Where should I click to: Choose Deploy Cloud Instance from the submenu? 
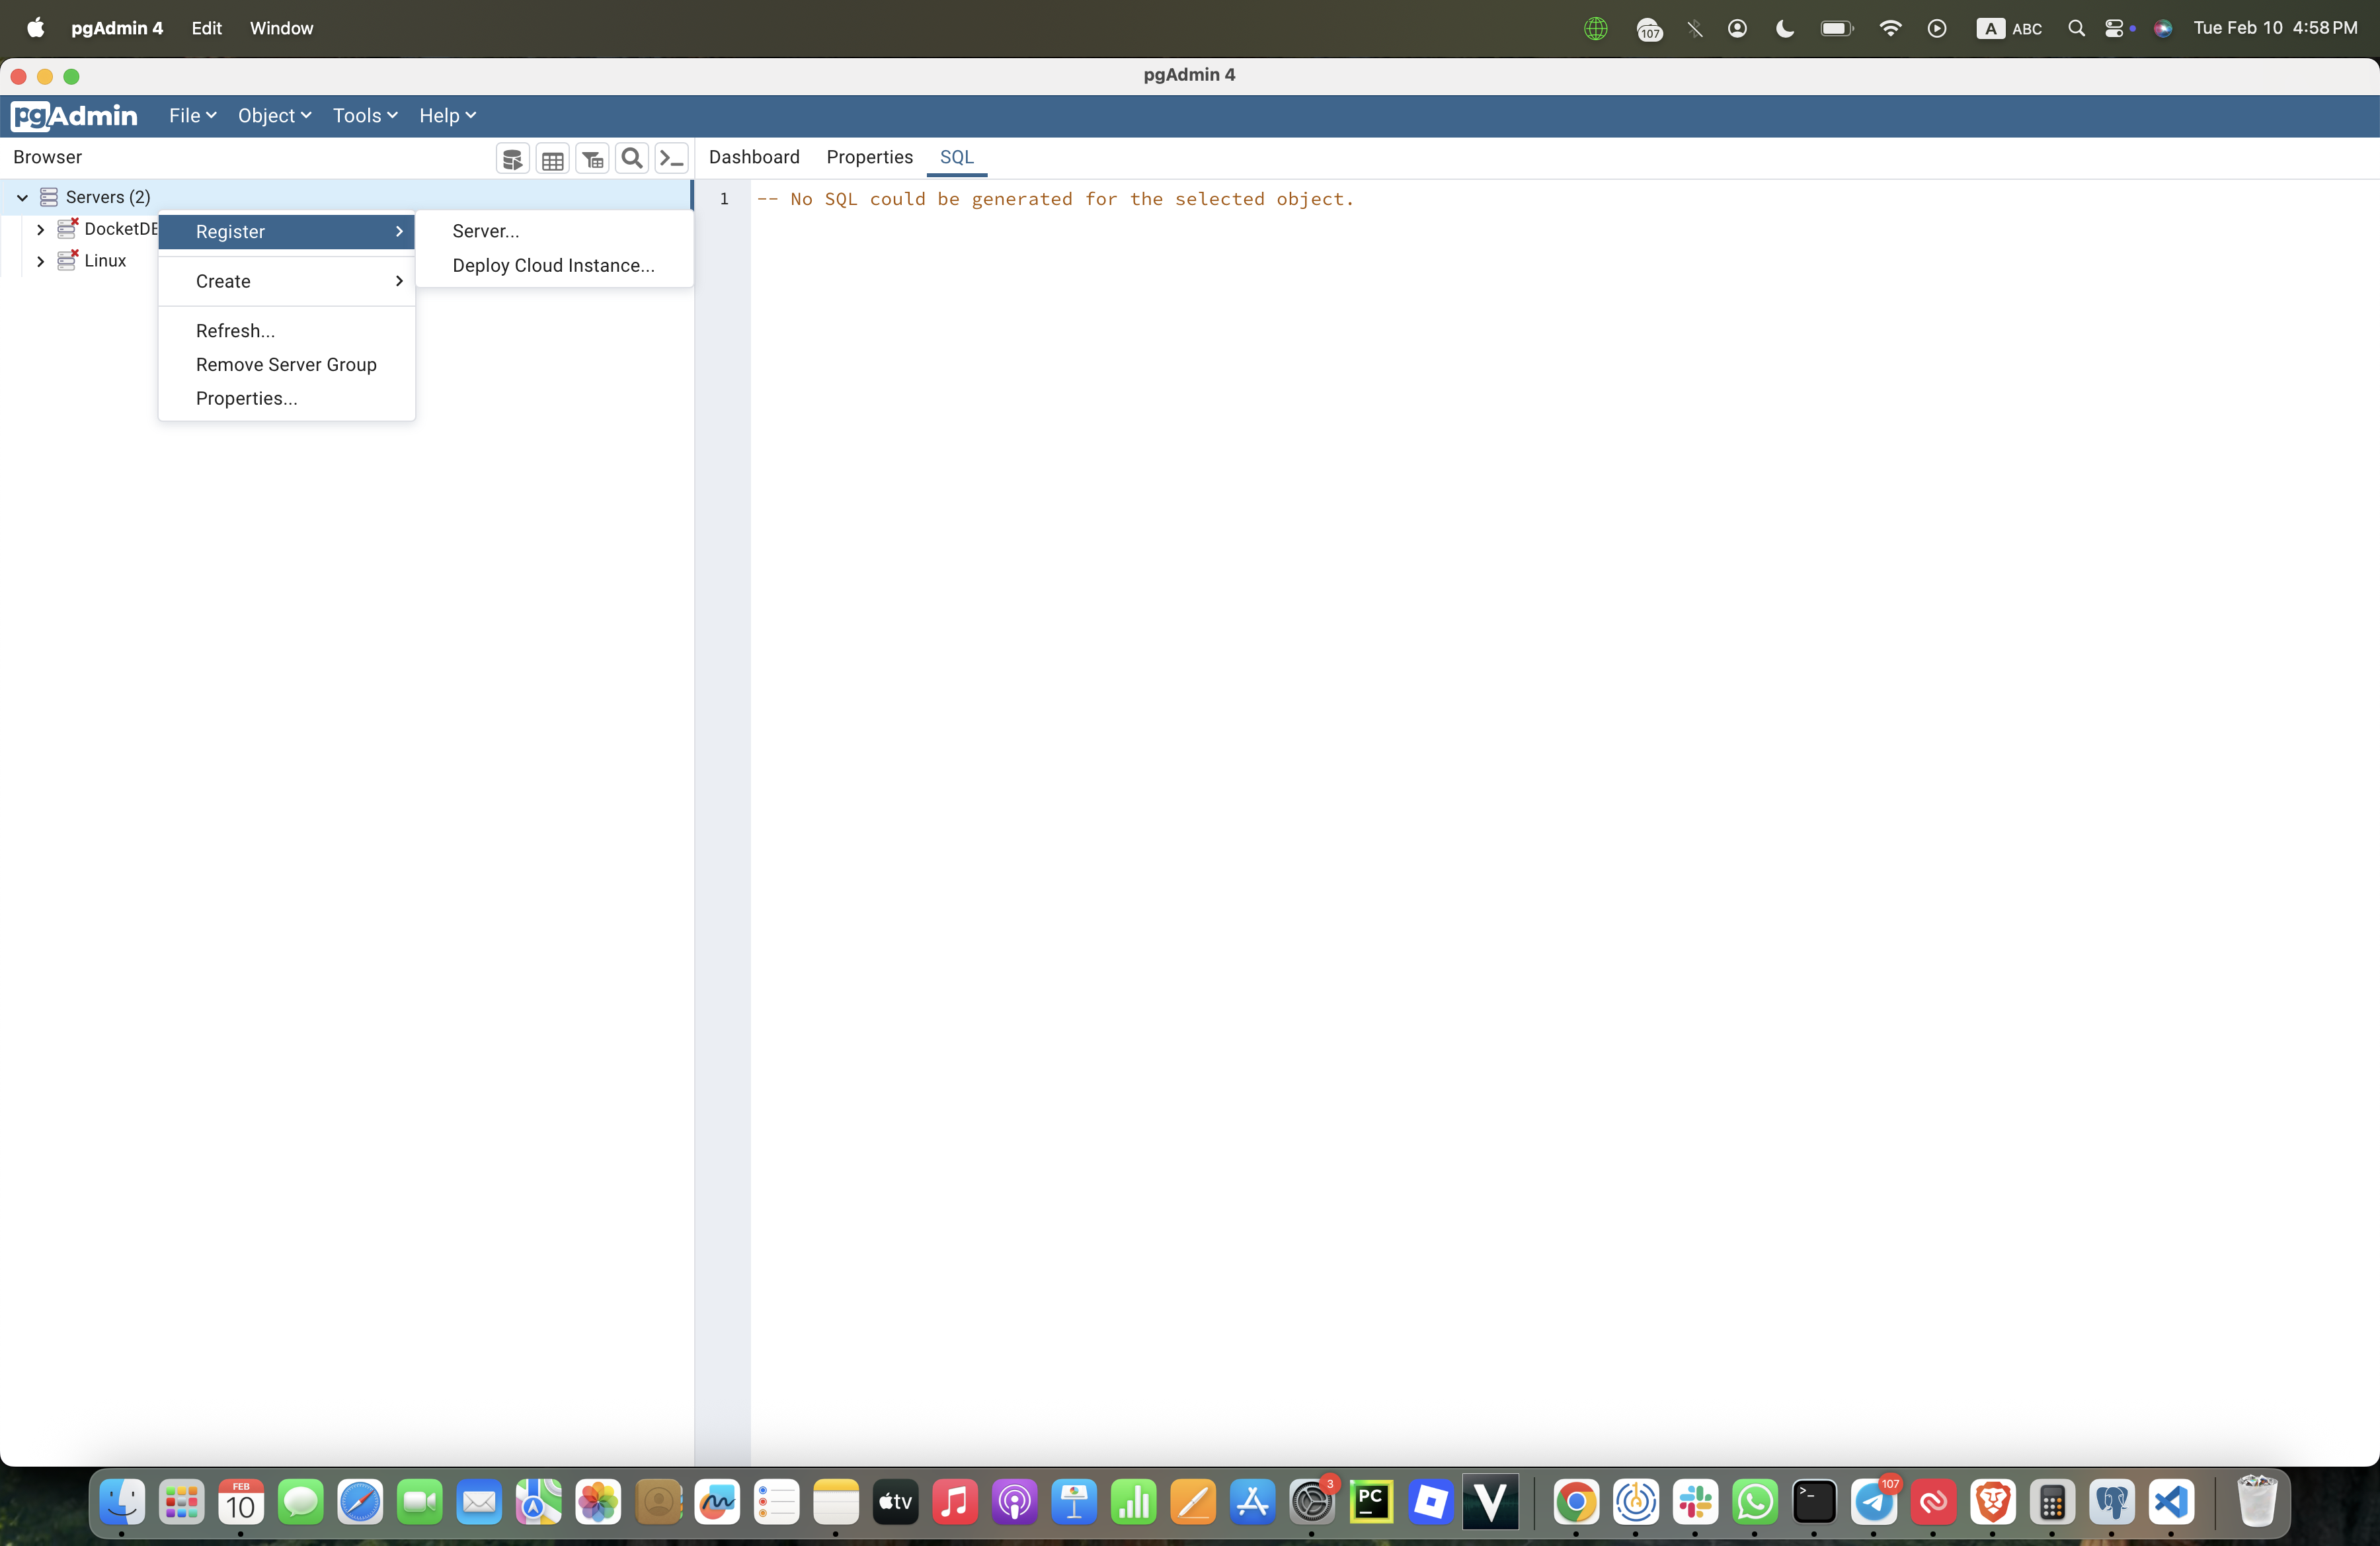553,266
